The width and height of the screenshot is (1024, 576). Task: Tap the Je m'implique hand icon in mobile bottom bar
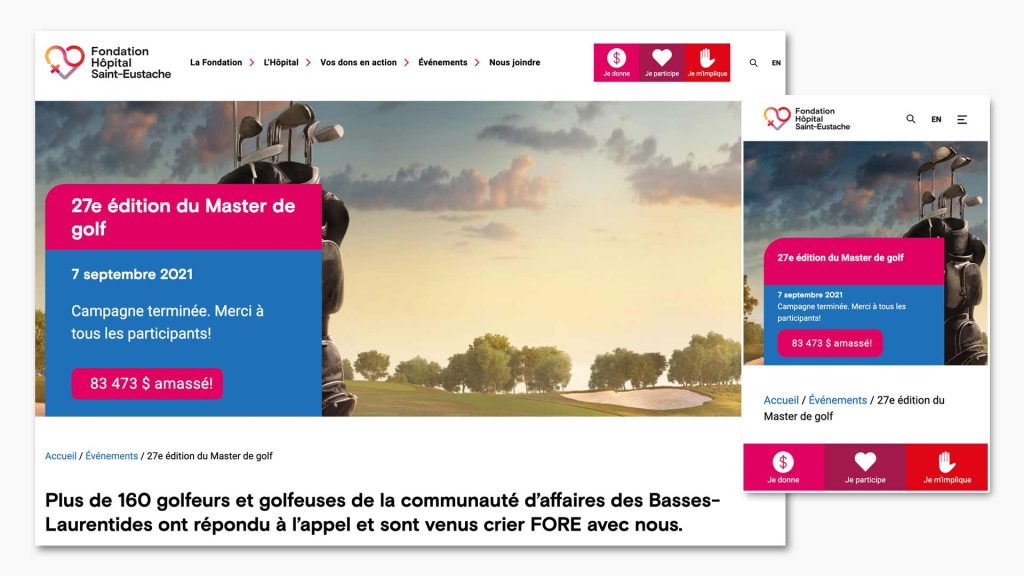point(947,462)
